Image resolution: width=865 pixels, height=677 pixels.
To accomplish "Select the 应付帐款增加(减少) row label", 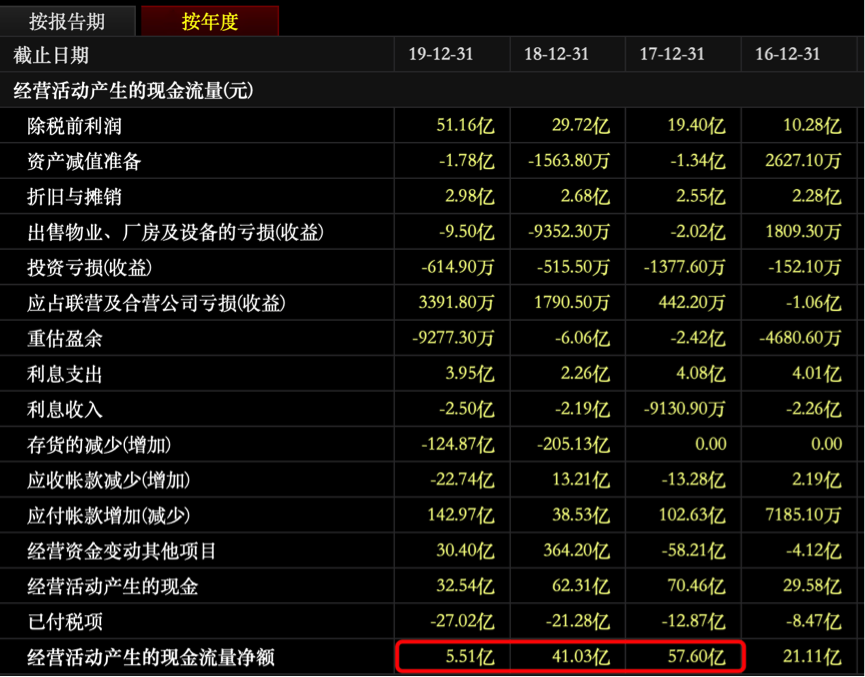I will (x=109, y=515).
